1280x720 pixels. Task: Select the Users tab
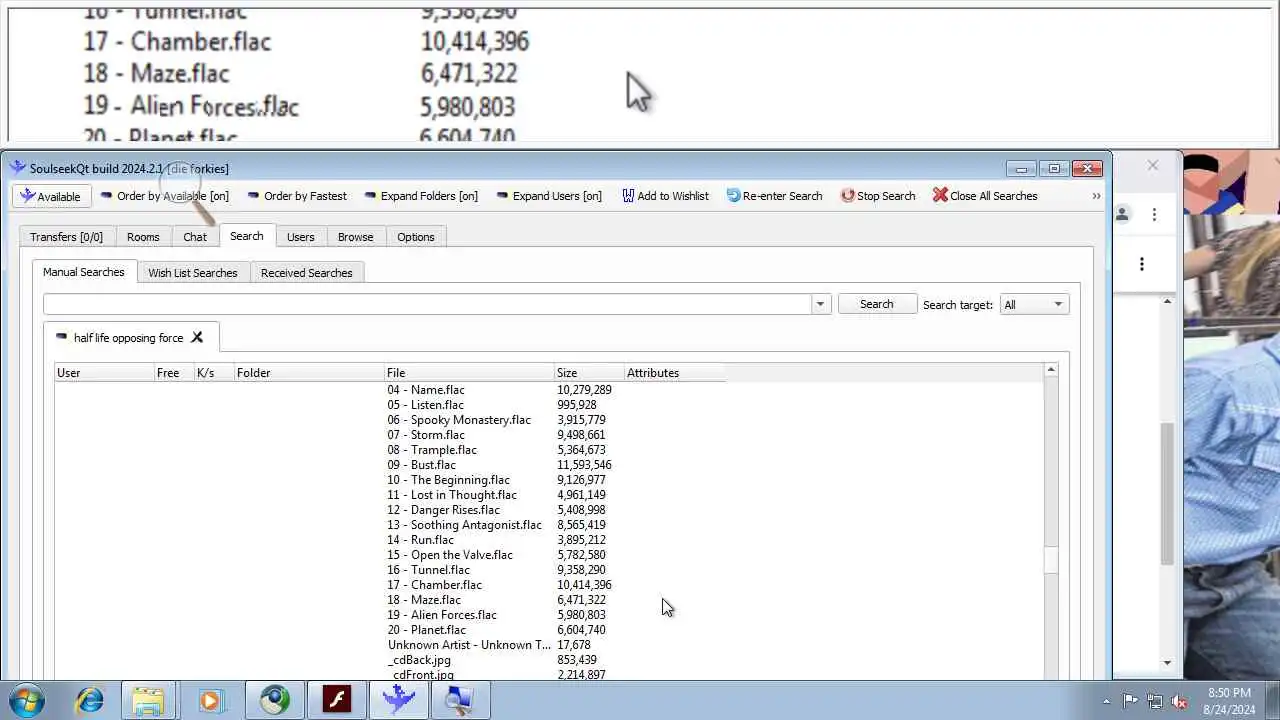300,237
